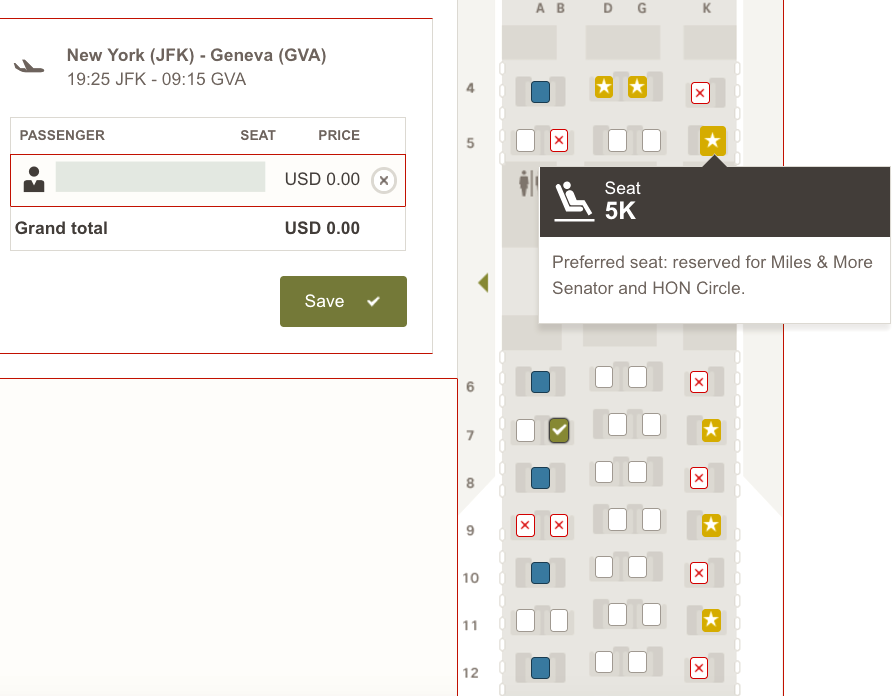Image resolution: width=893 pixels, height=696 pixels.
Task: Click the 'PASSENGER' column header
Action: tap(62, 136)
